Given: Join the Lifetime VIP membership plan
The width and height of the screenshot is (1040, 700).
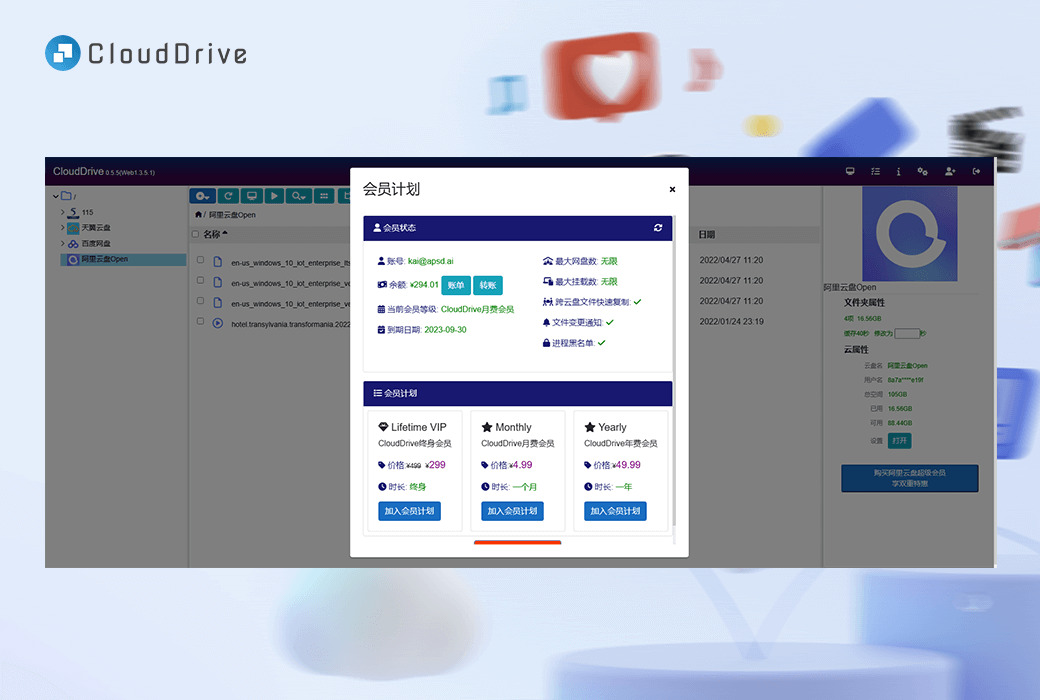Looking at the screenshot, I should [x=409, y=511].
